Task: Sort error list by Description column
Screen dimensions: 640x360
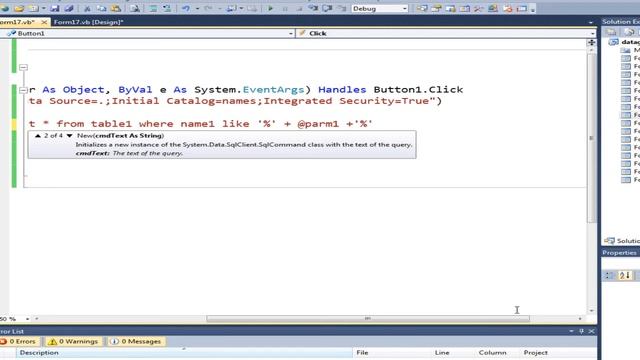Action: tap(184, 353)
